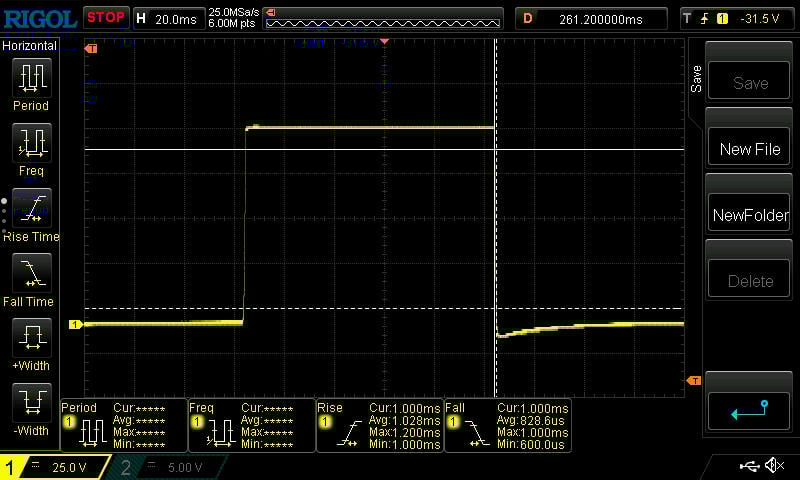Click the USB status icon

coord(749,466)
